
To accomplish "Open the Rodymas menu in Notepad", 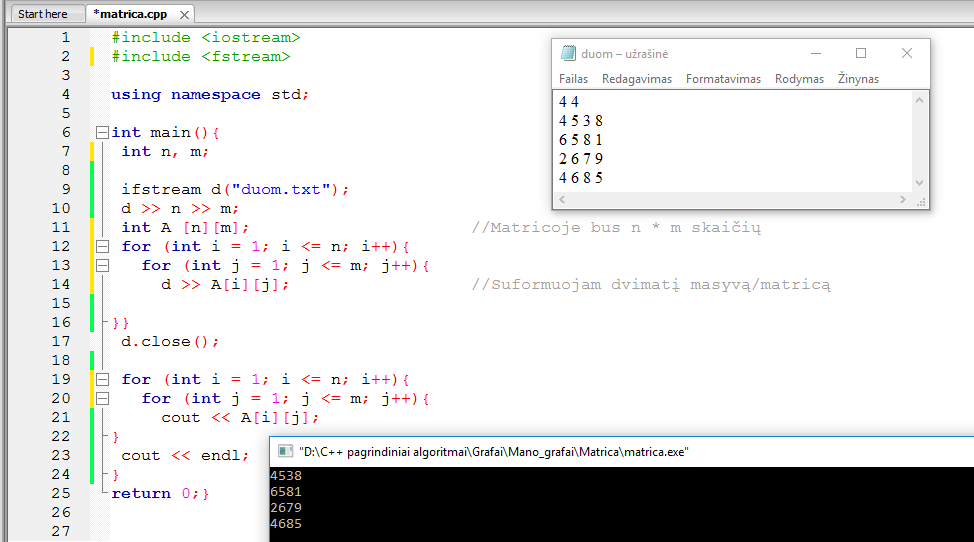I will click(799, 79).
